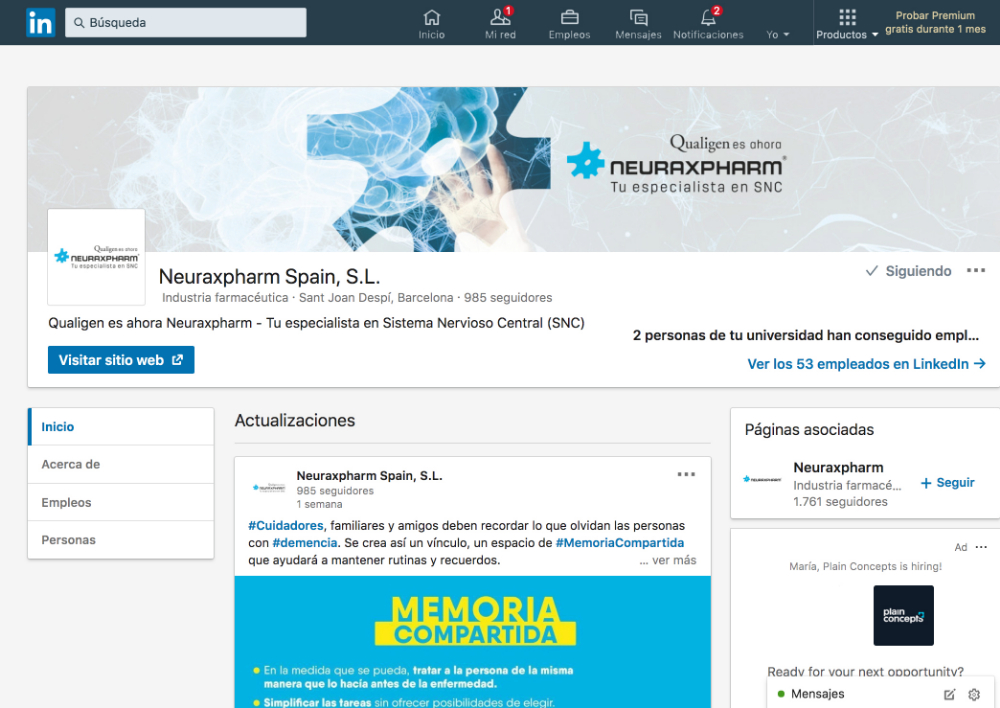Click the Visitar sitio web button
Screen dimensions: 1000x708
[121, 360]
